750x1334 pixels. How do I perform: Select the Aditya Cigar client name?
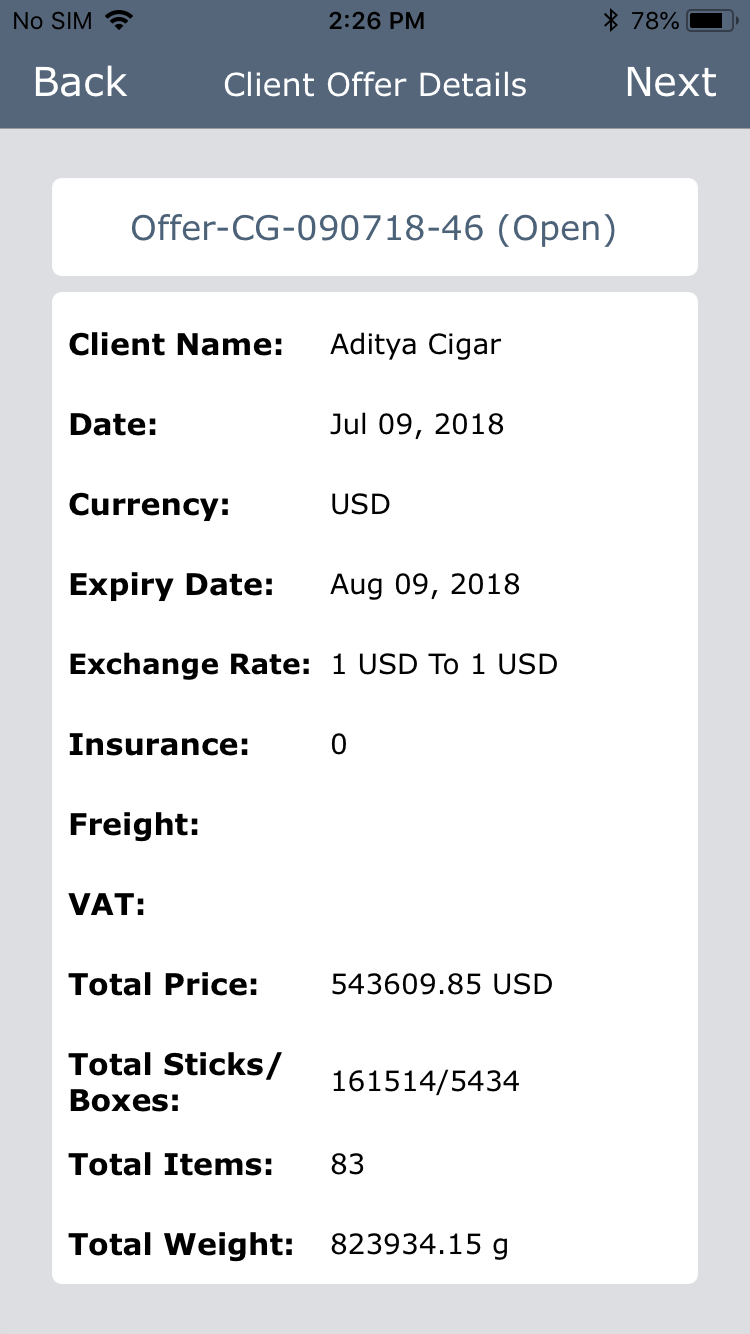point(415,345)
